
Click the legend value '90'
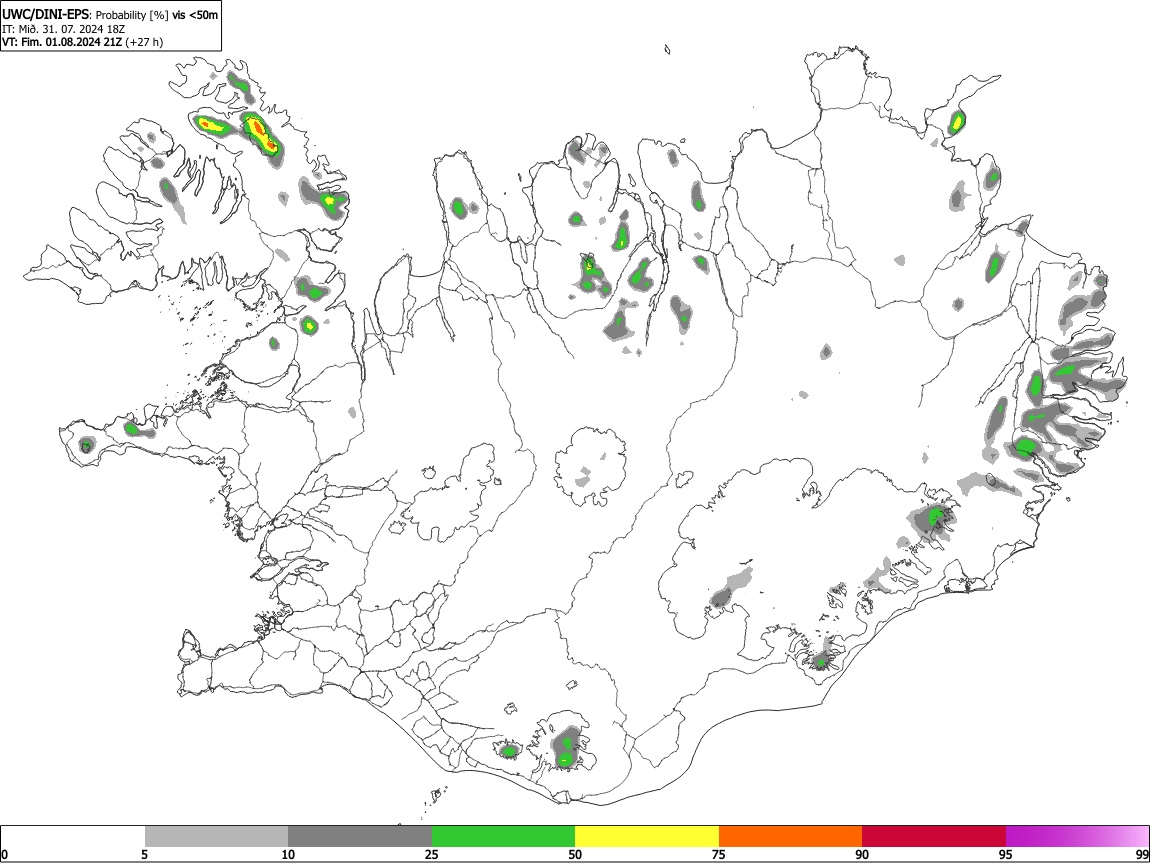[x=862, y=854]
